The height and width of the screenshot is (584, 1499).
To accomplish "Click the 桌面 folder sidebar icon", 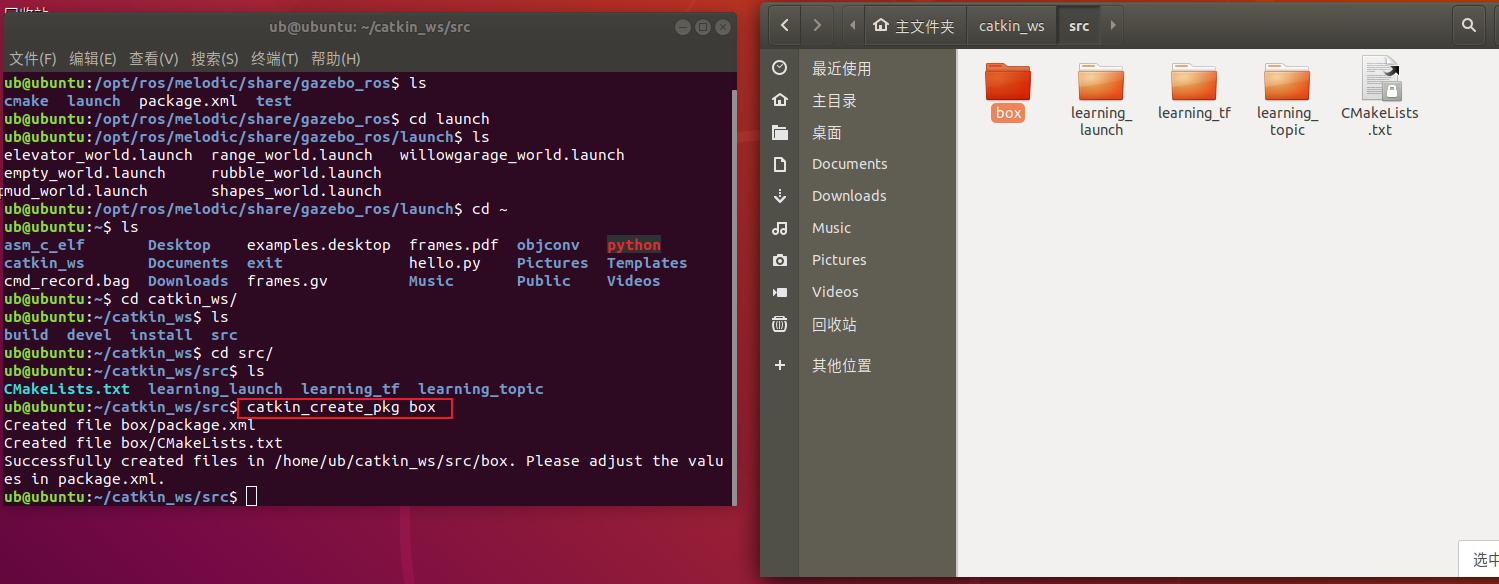I will pyautogui.click(x=780, y=132).
